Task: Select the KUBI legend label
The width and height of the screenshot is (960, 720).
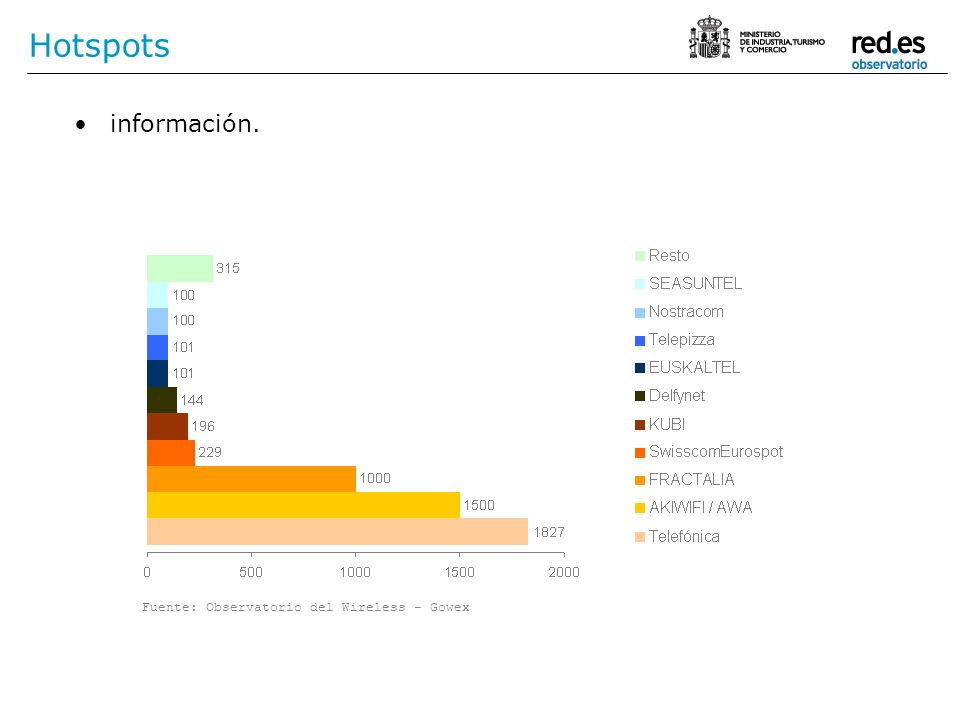Action: (667, 424)
